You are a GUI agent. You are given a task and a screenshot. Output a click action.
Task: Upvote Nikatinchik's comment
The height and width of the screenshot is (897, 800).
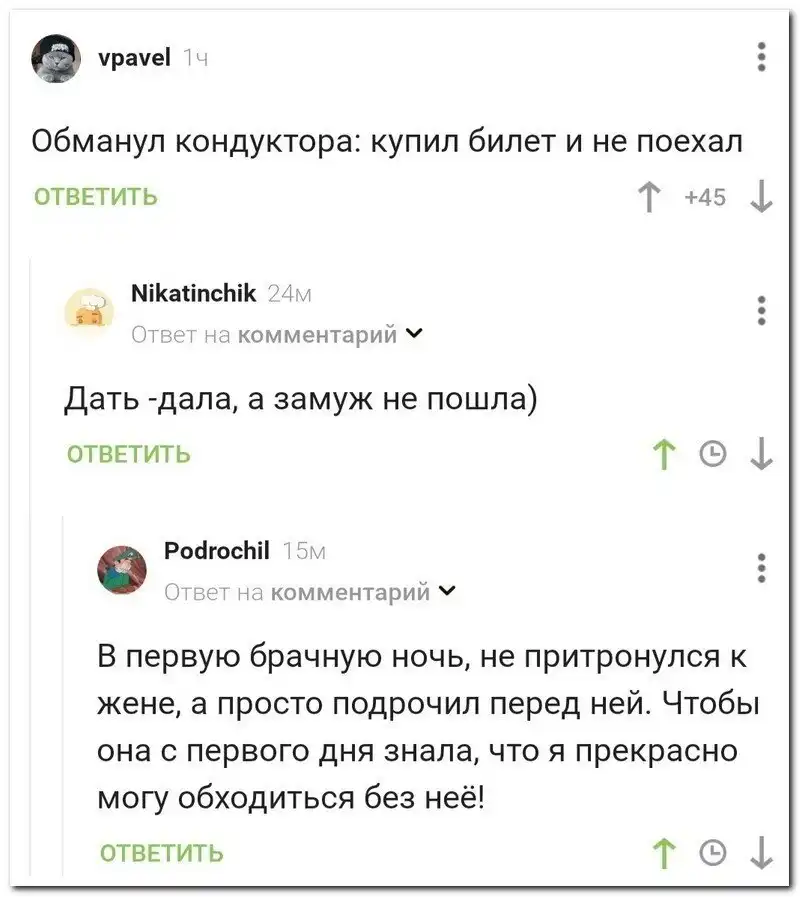[x=662, y=455]
